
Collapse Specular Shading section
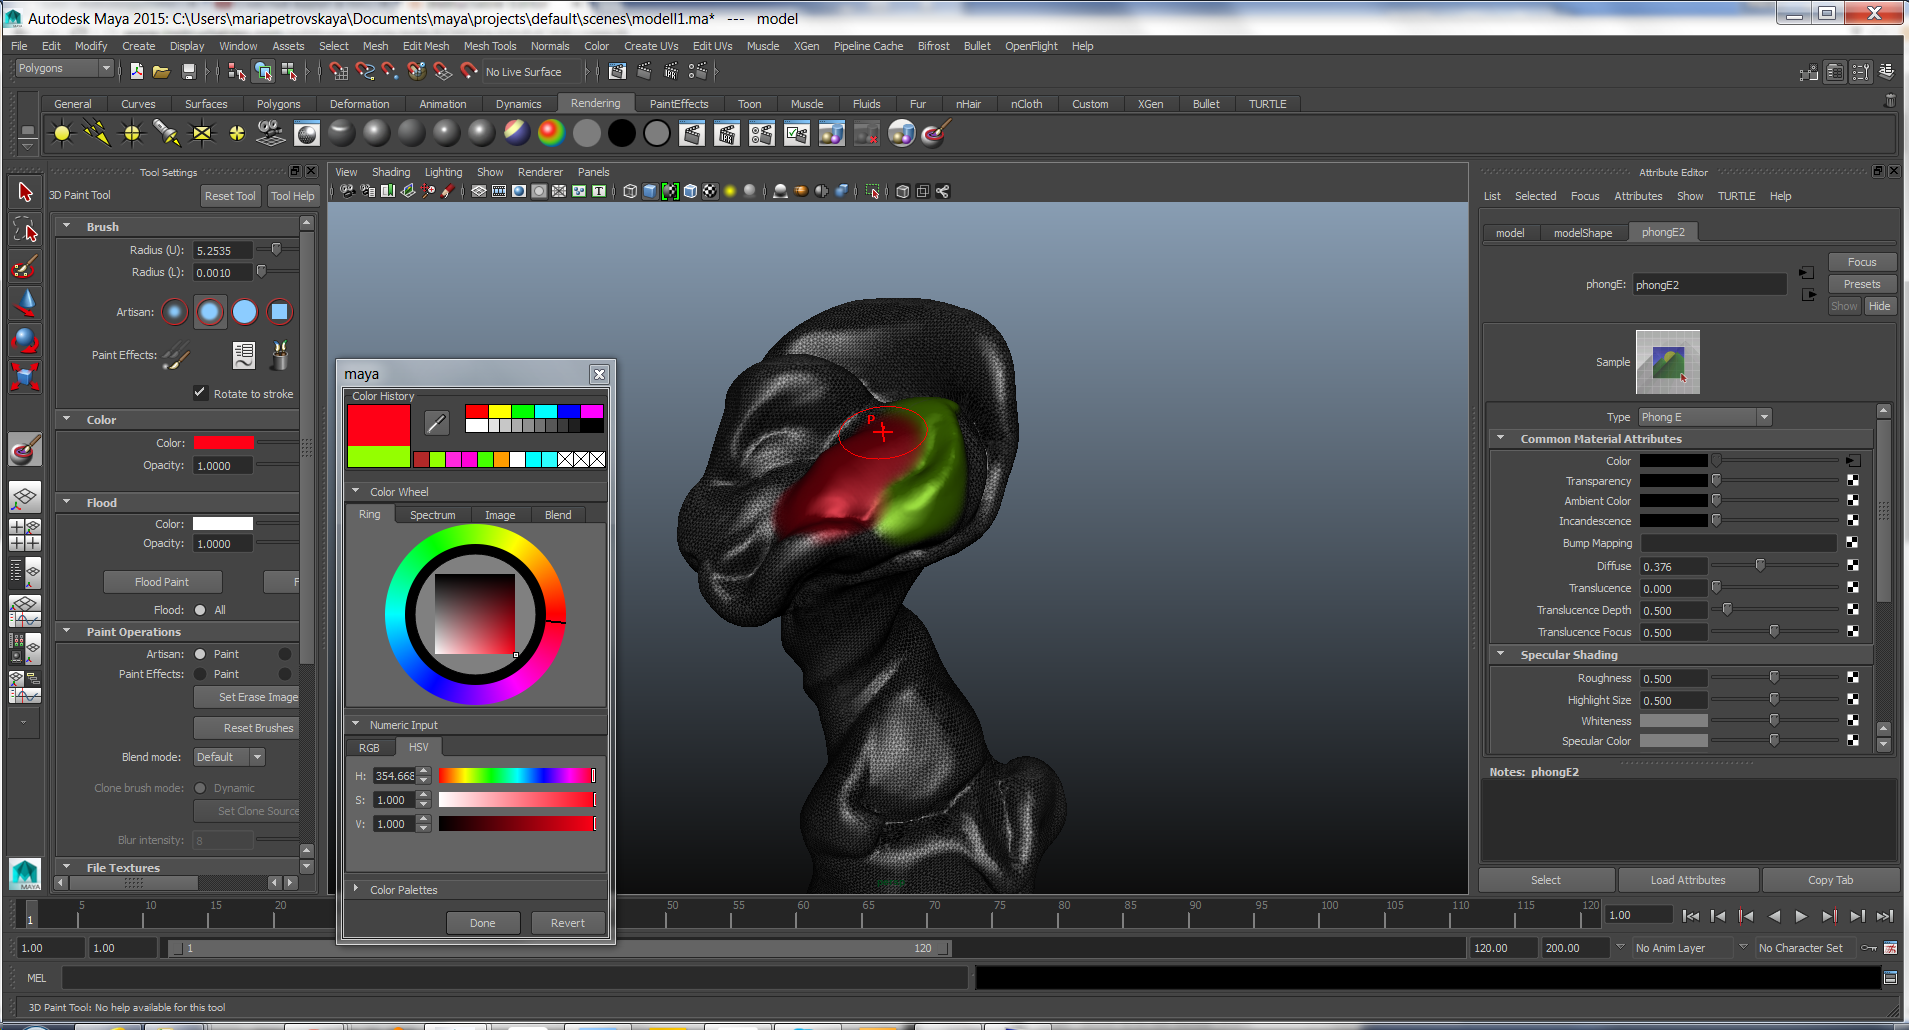(x=1500, y=654)
